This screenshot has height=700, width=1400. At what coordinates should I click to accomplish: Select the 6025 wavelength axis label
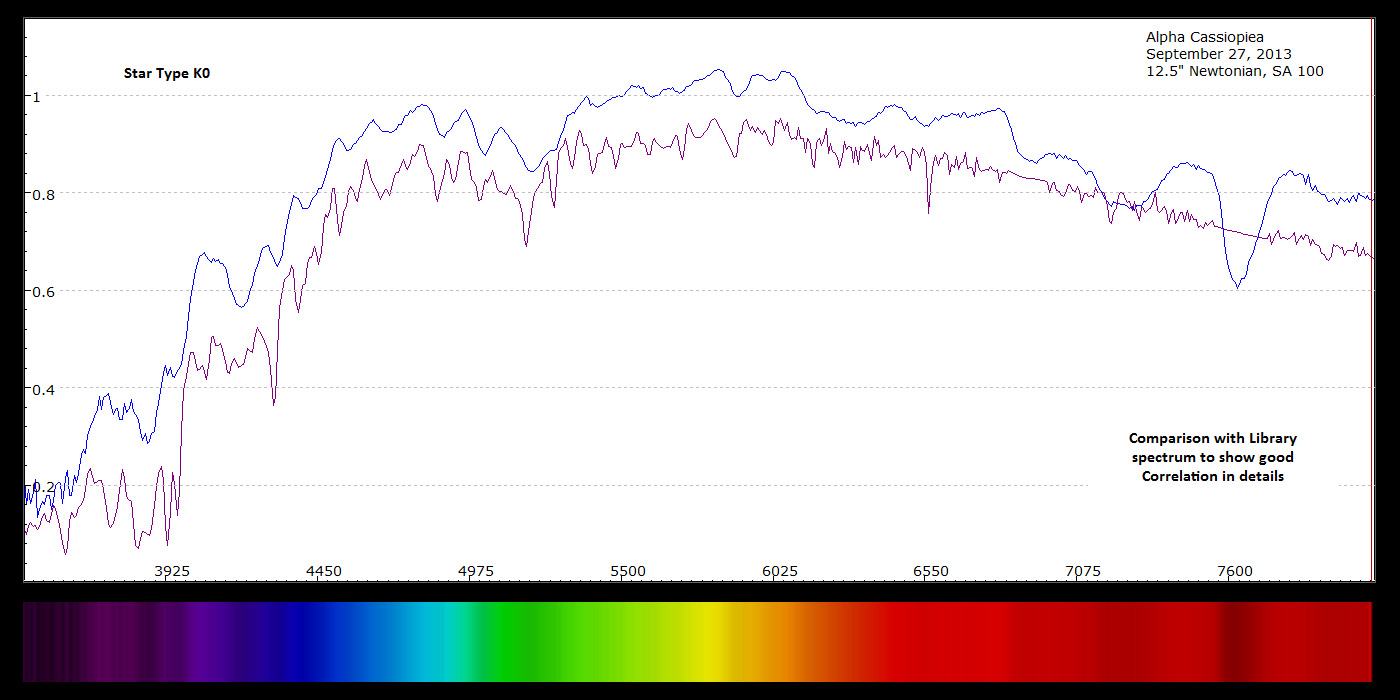point(780,572)
